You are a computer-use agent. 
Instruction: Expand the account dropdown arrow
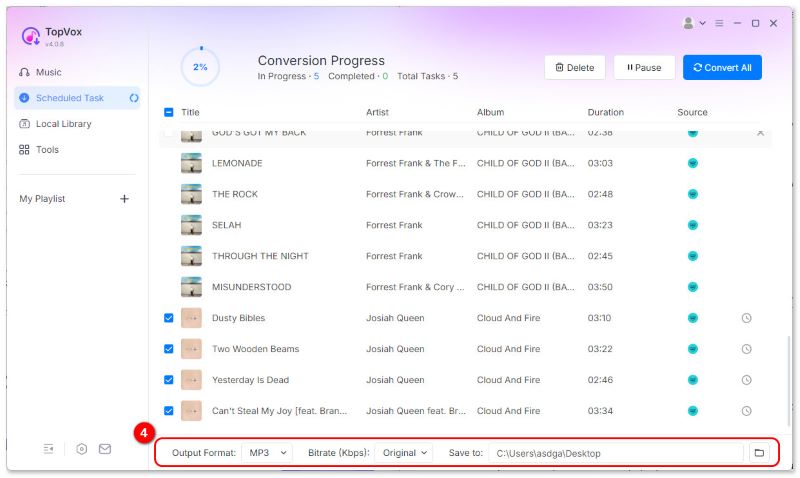703,23
